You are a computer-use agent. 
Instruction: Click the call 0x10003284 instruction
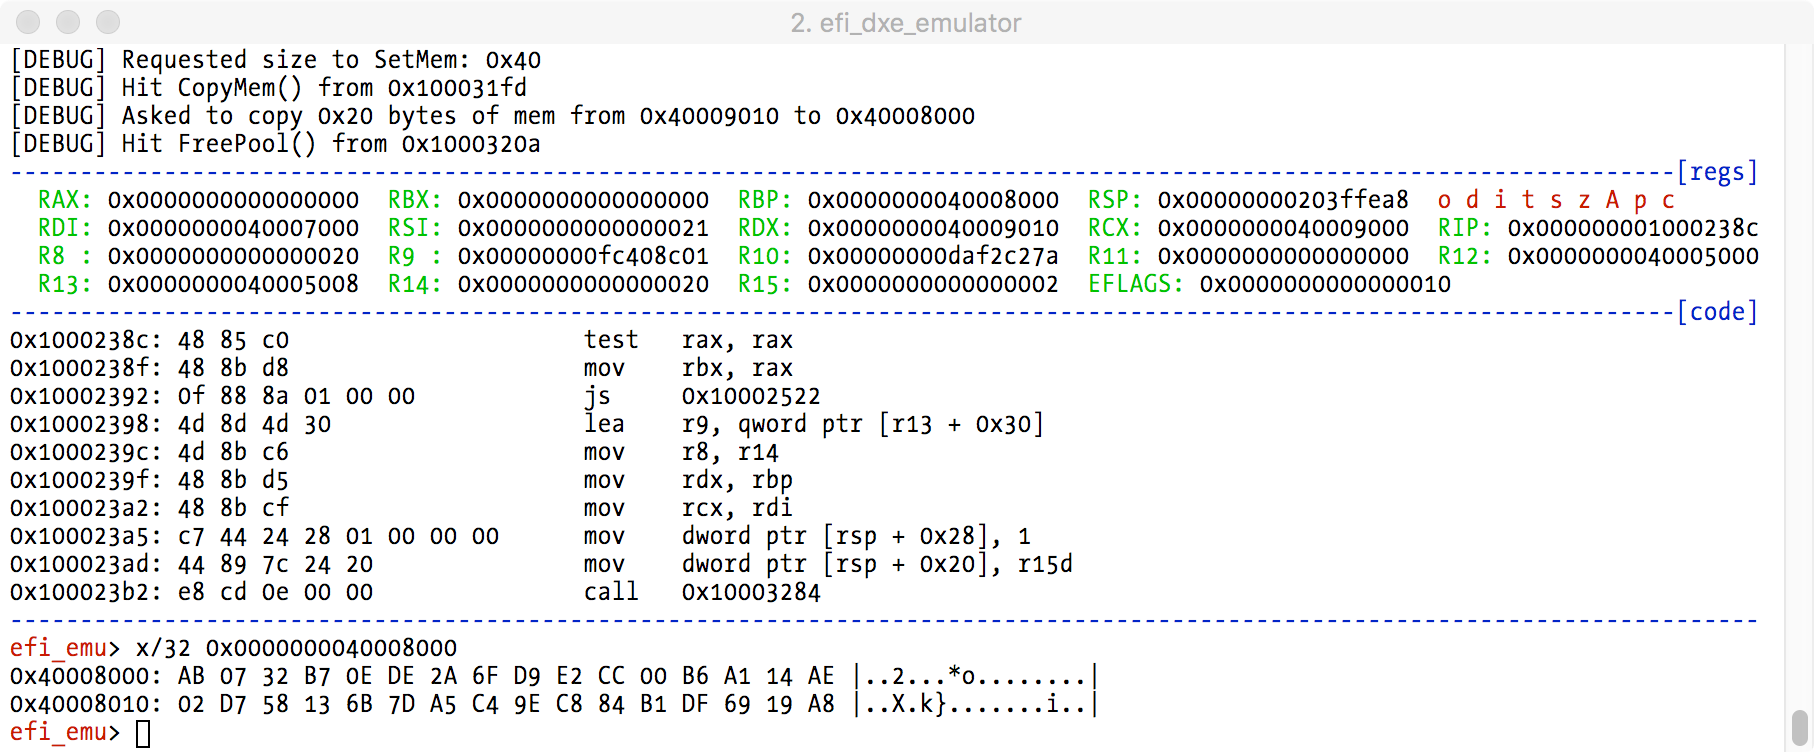(x=701, y=592)
